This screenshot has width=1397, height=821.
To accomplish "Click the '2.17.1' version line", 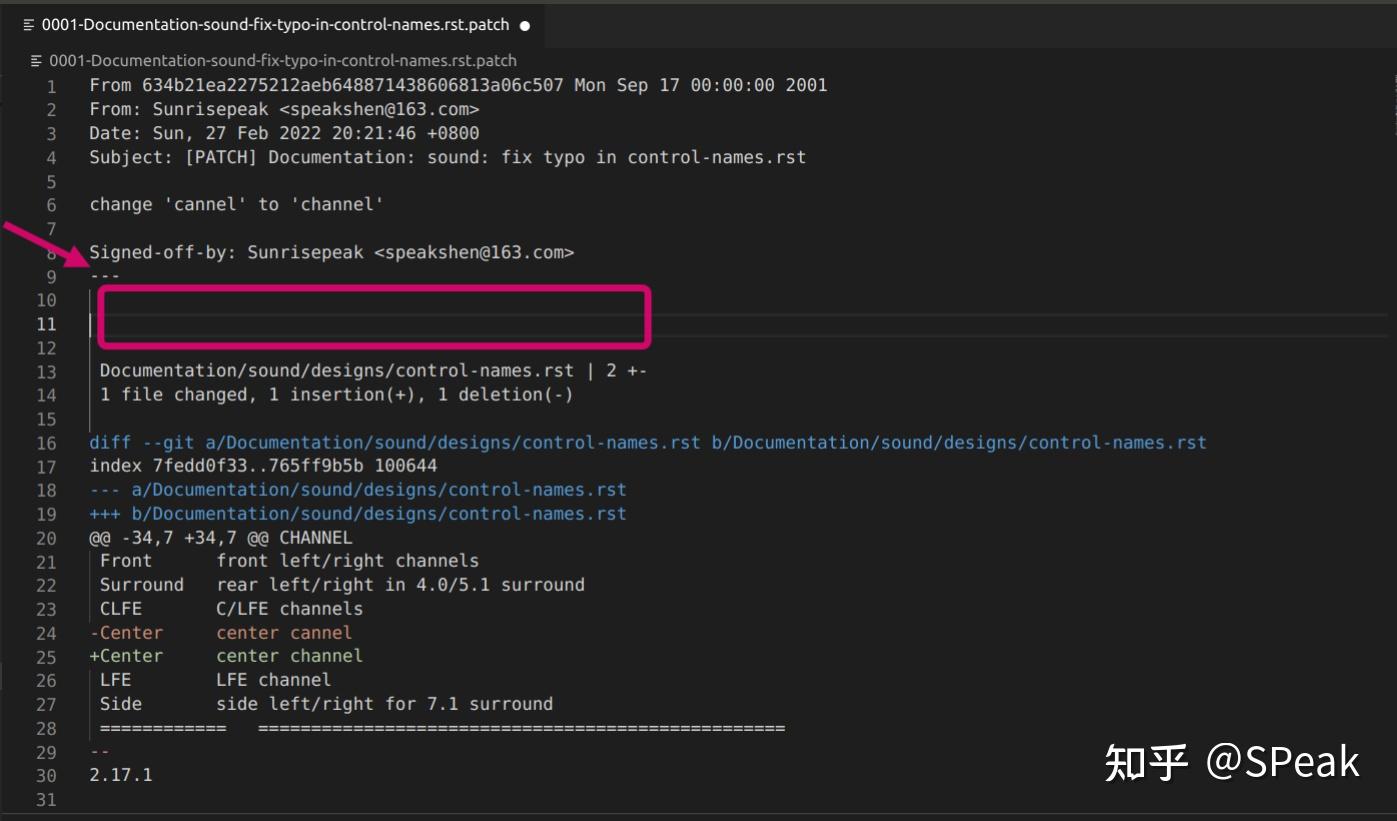I will click(x=121, y=775).
